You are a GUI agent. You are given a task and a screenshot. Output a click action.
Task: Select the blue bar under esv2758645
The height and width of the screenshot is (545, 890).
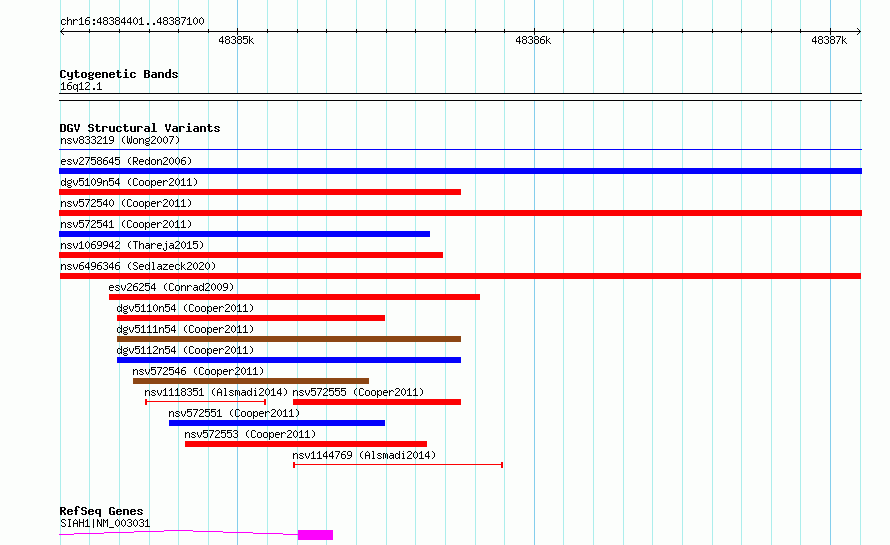coord(460,171)
